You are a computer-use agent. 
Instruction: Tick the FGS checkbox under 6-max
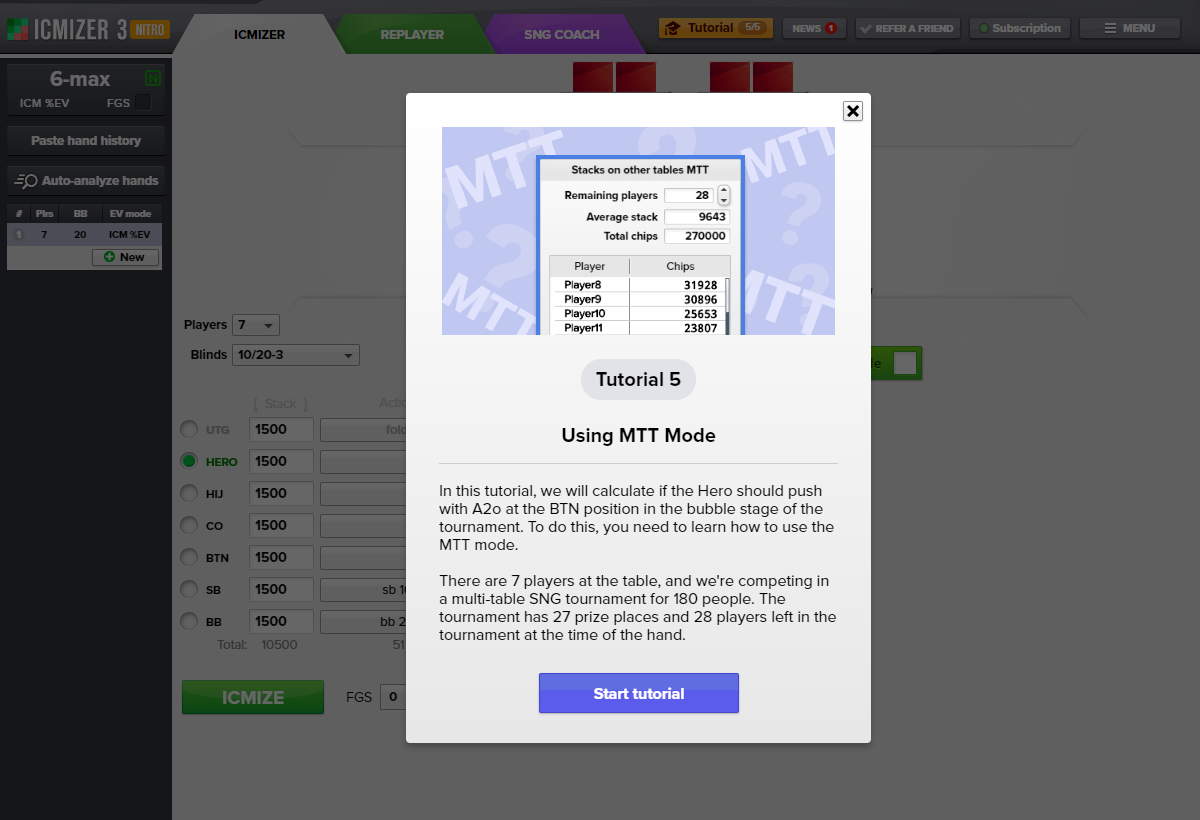click(x=144, y=102)
